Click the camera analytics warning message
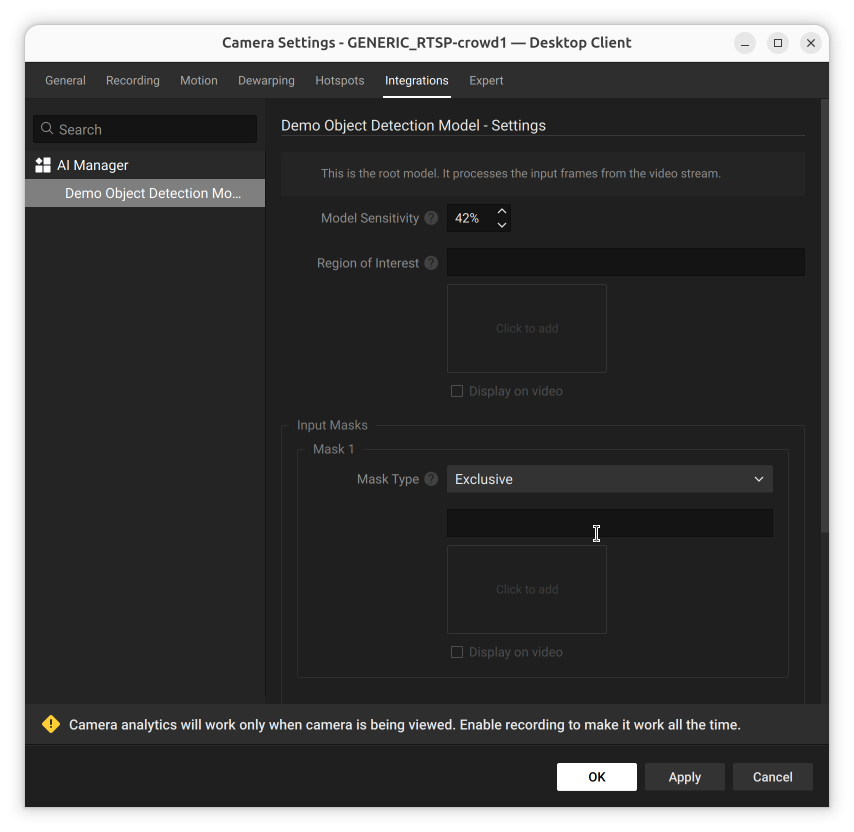Image resolution: width=854 pixels, height=832 pixels. point(405,725)
